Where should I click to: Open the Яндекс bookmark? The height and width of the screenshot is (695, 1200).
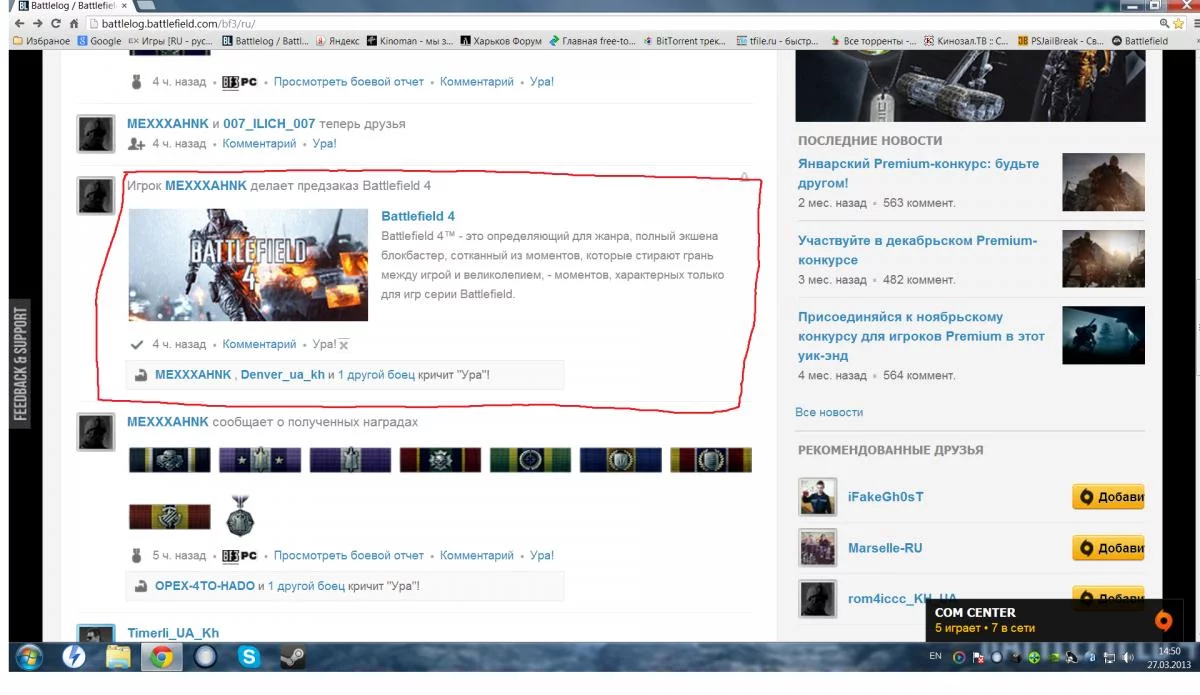pos(337,41)
